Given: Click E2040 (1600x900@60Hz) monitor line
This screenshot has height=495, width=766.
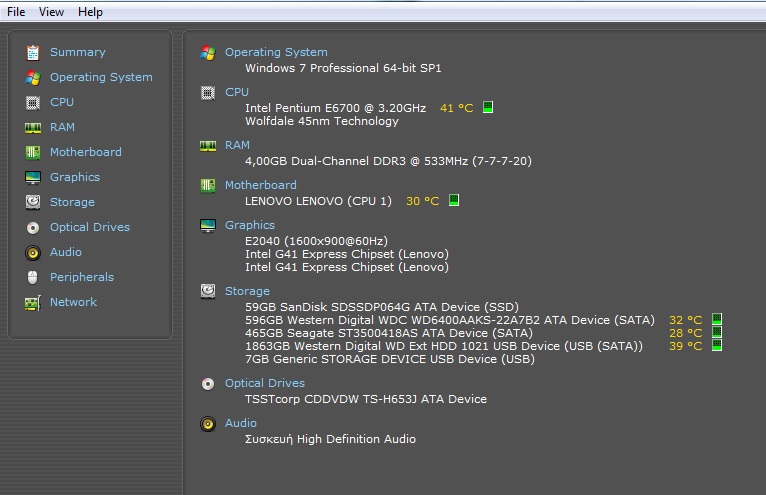Looking at the screenshot, I should click(317, 241).
